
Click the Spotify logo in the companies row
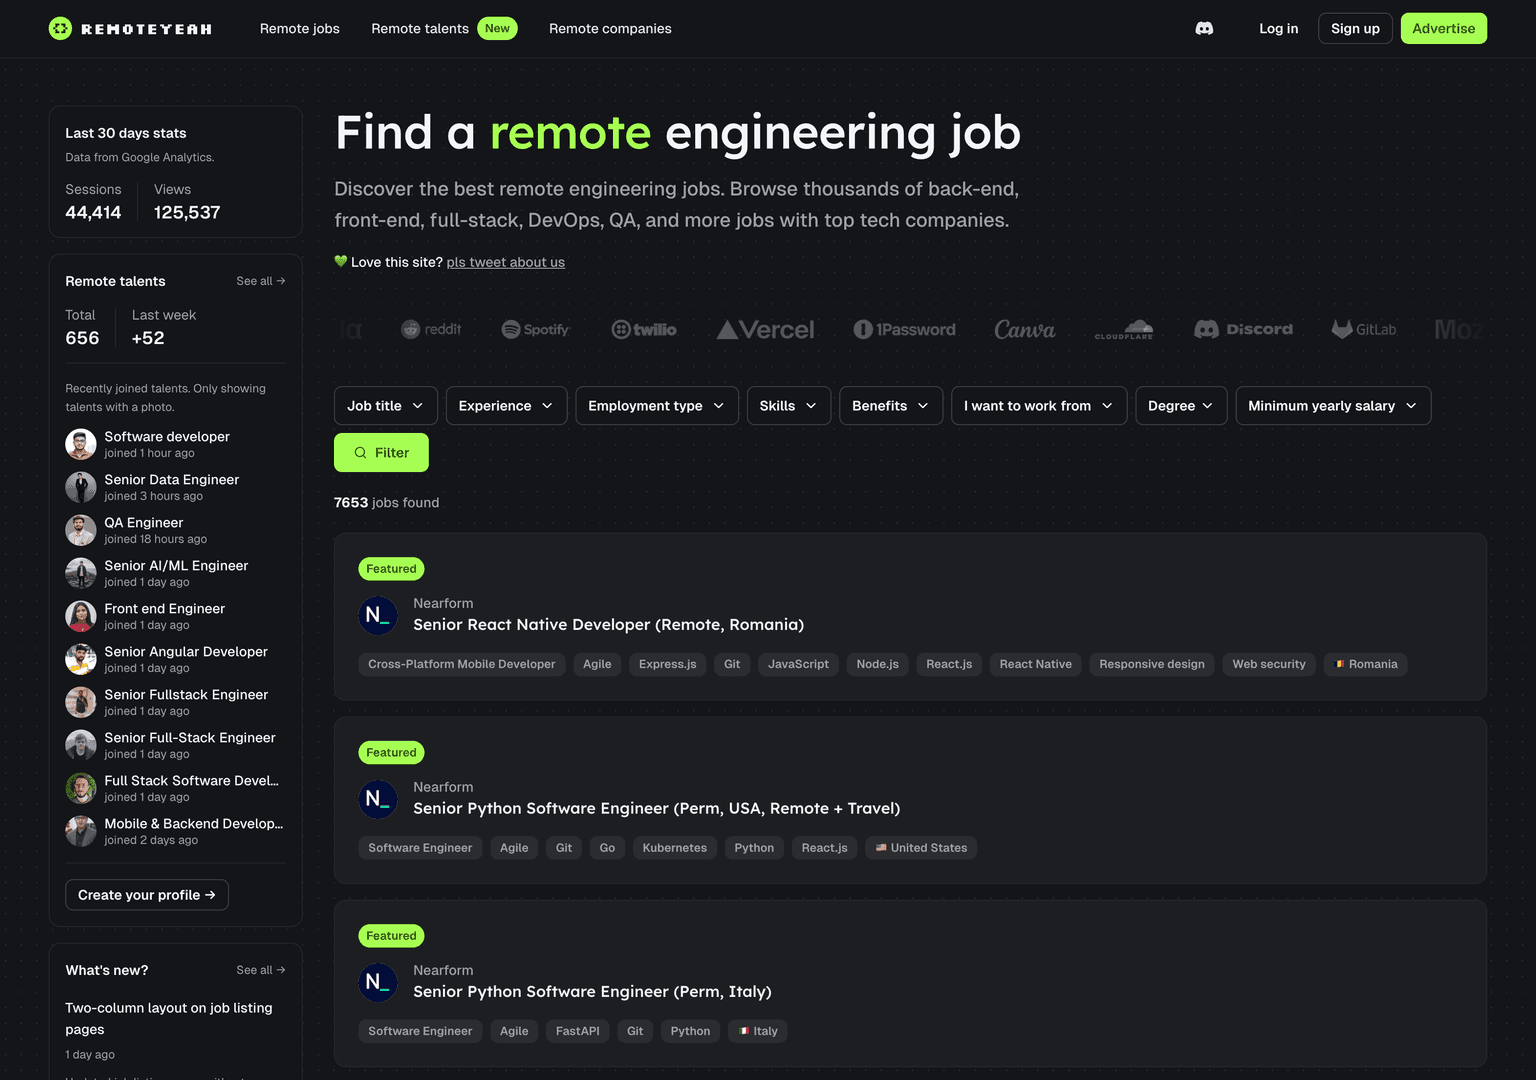pyautogui.click(x=536, y=328)
